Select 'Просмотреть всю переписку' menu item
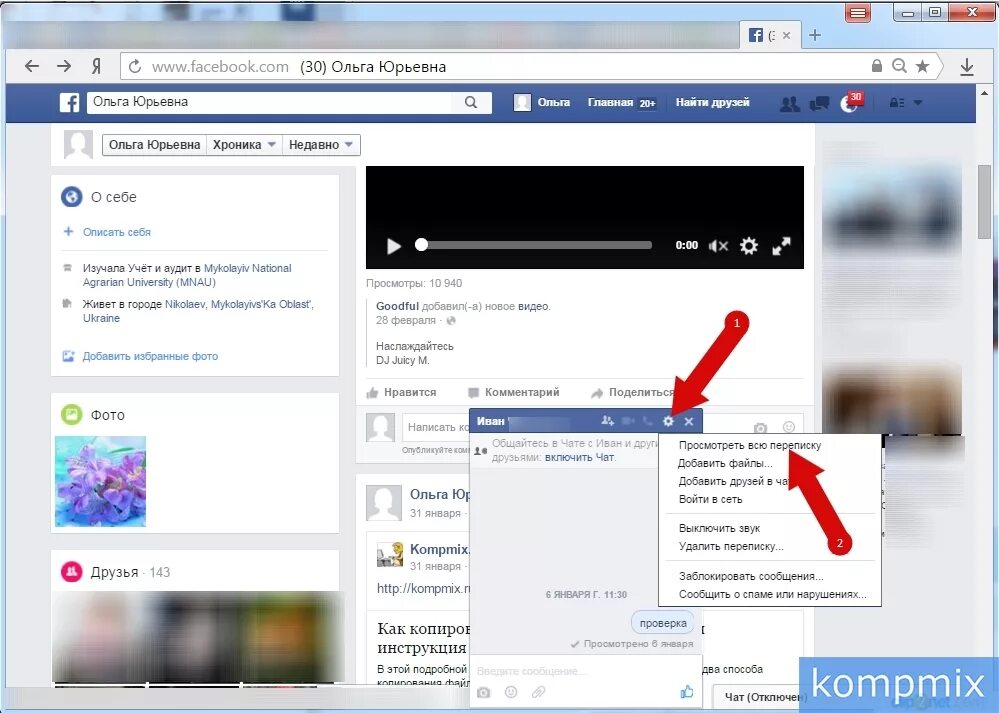This screenshot has height=713, width=999. coord(750,445)
